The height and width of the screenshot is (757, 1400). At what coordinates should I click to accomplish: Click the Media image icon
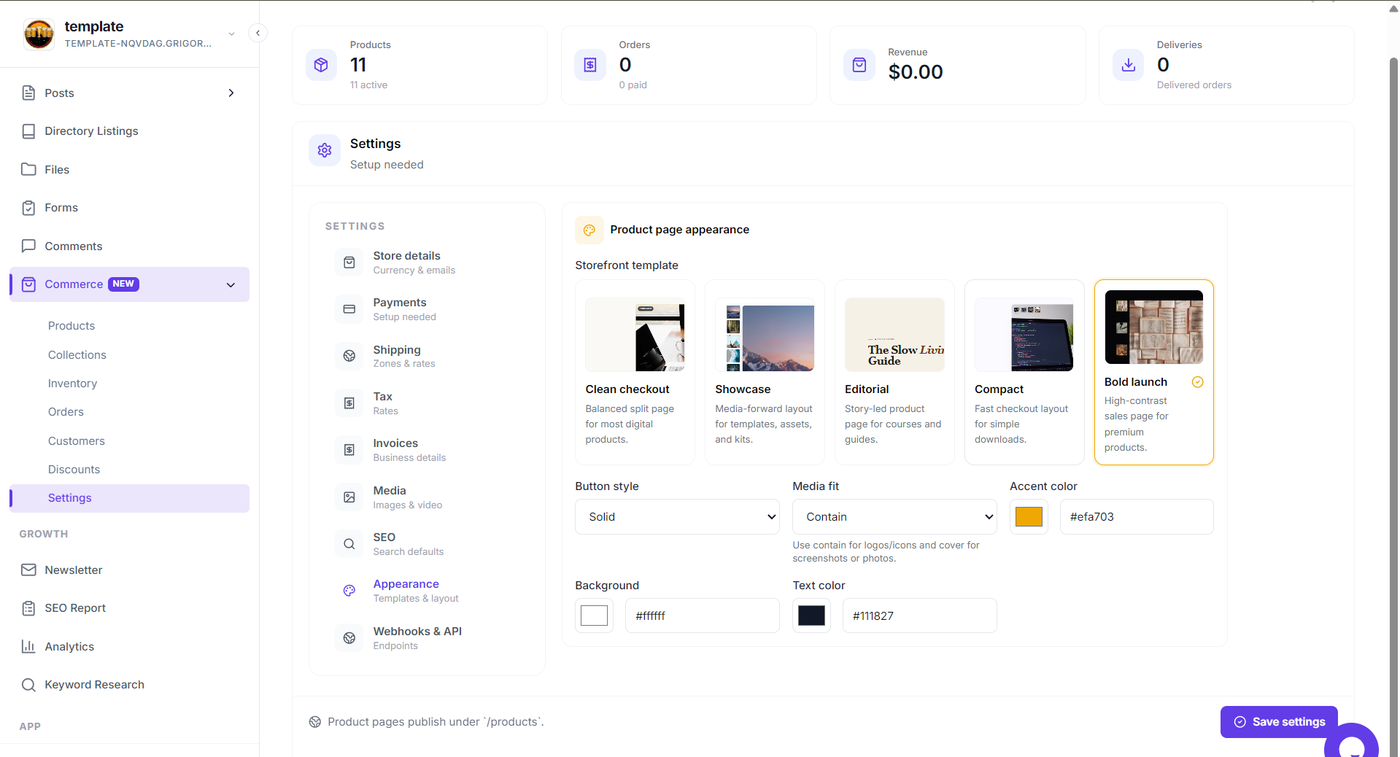point(349,497)
